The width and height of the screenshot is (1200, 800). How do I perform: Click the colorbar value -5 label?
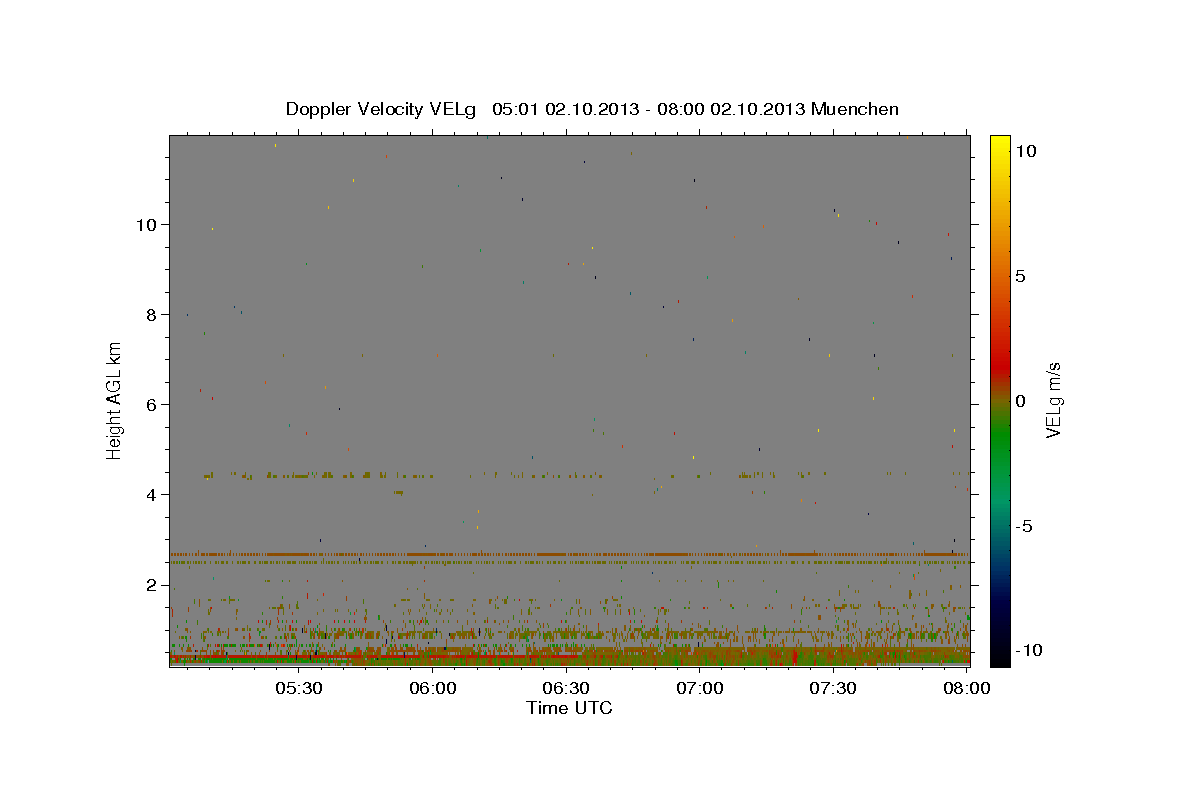pos(1025,526)
